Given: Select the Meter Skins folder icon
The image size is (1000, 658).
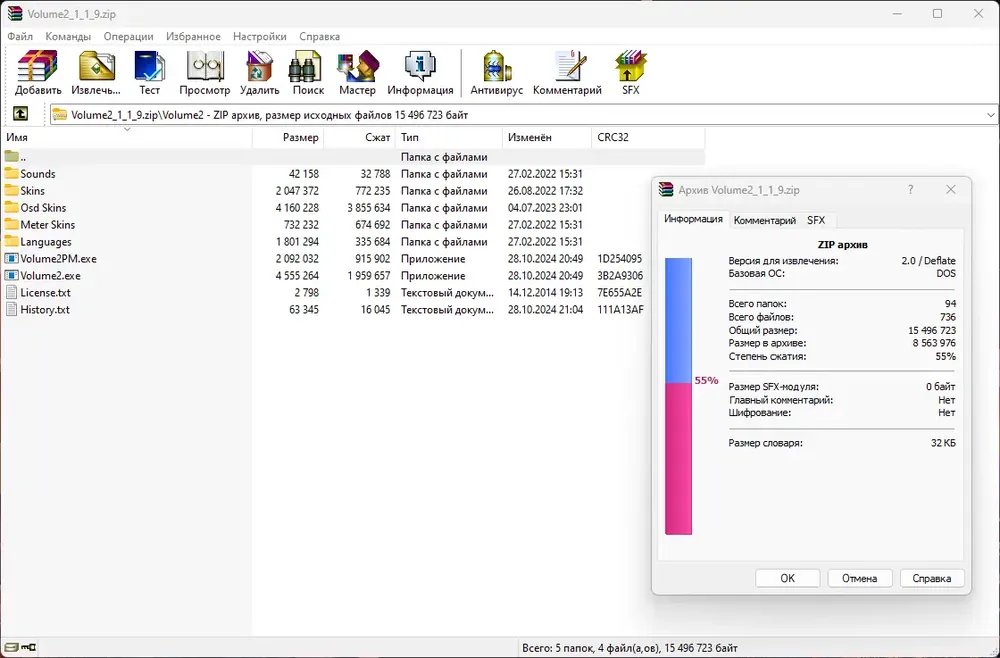Looking at the screenshot, I should [x=11, y=224].
